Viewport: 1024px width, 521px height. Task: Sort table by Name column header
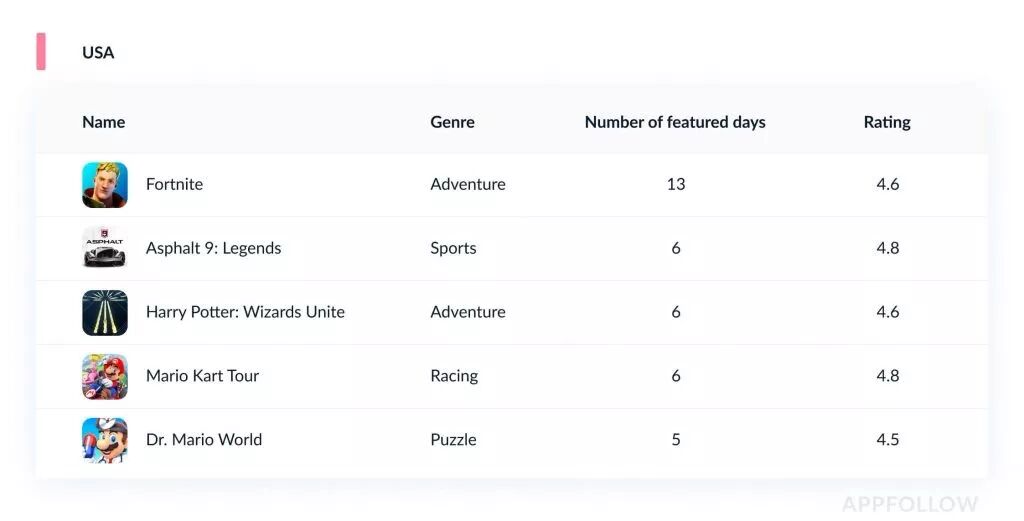point(103,122)
